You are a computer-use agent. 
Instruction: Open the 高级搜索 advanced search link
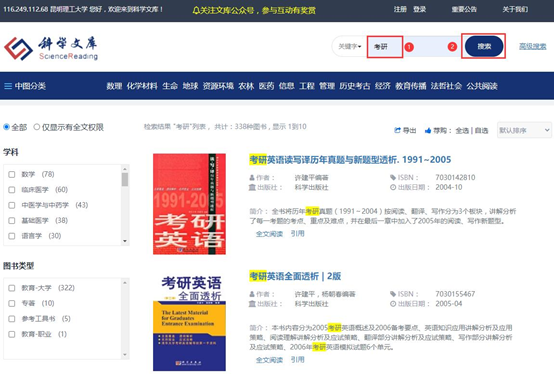tap(532, 46)
